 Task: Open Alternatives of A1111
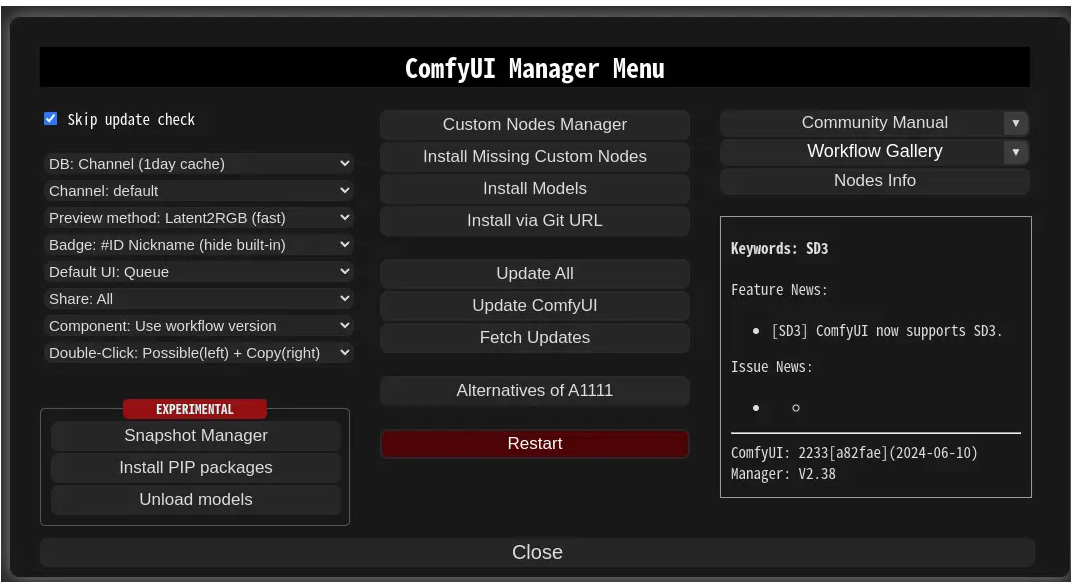[x=535, y=391]
